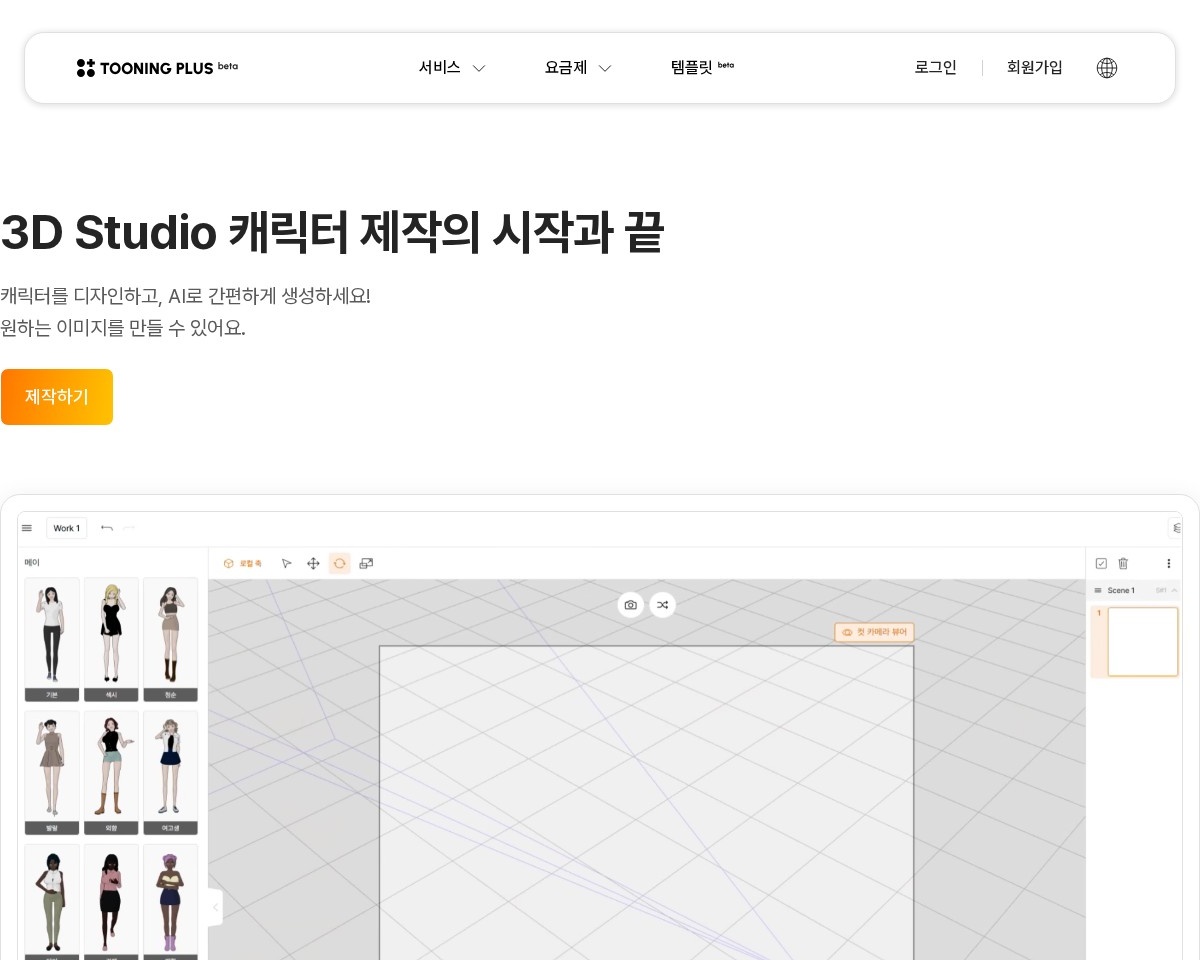This screenshot has width=1200, height=960.
Task: Click the shuffle icon over the canvas
Action: tap(662, 605)
